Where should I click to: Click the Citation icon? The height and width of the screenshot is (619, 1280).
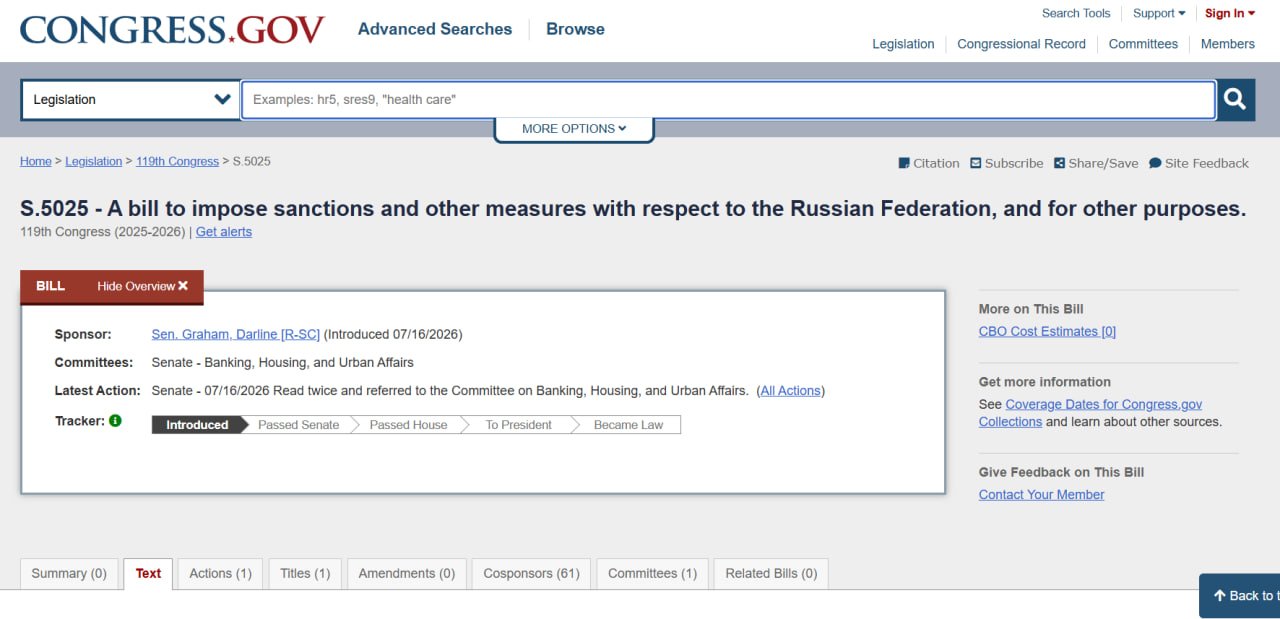click(x=904, y=163)
